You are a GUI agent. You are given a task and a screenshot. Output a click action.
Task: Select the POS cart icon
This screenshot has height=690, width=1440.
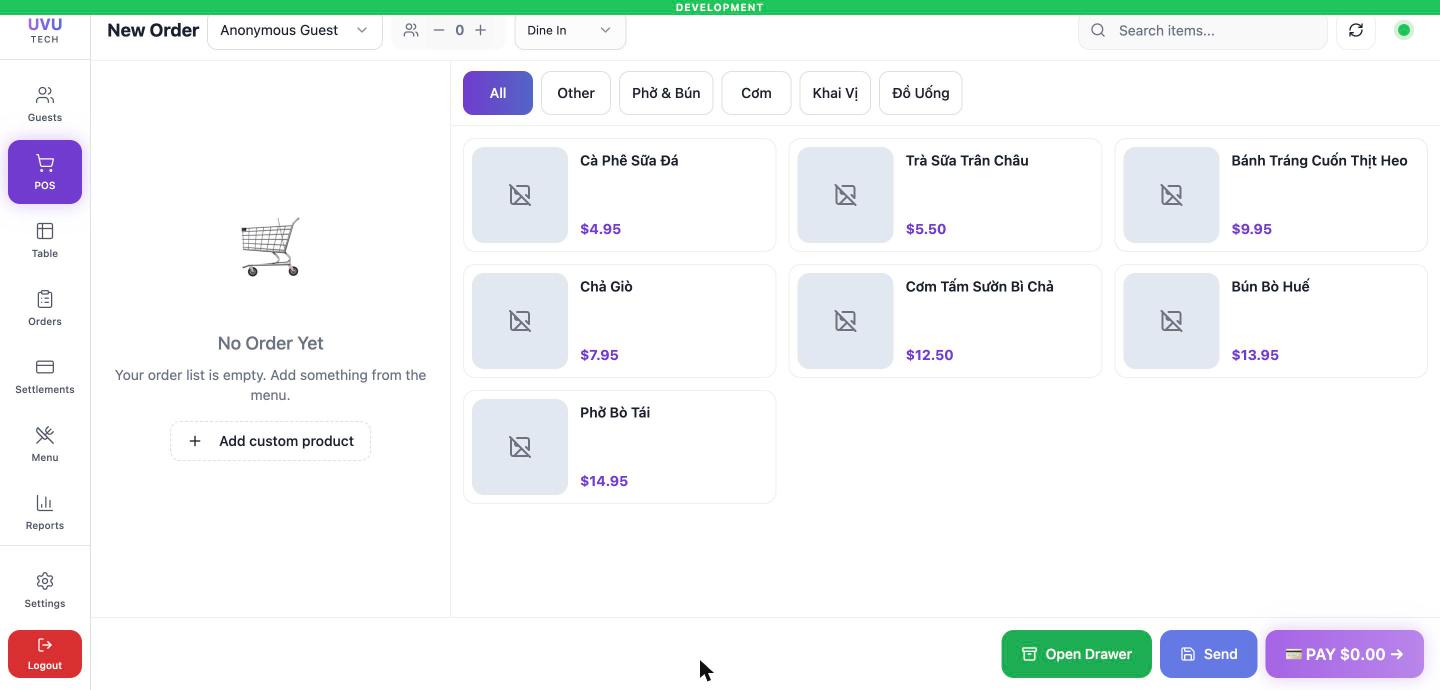tap(45, 163)
